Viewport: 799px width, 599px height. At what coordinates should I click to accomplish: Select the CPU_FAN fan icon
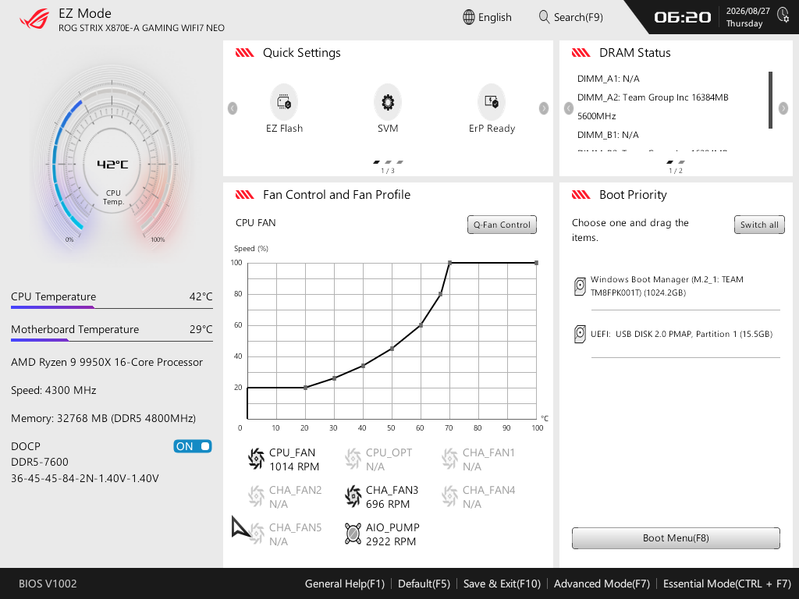coord(256,459)
